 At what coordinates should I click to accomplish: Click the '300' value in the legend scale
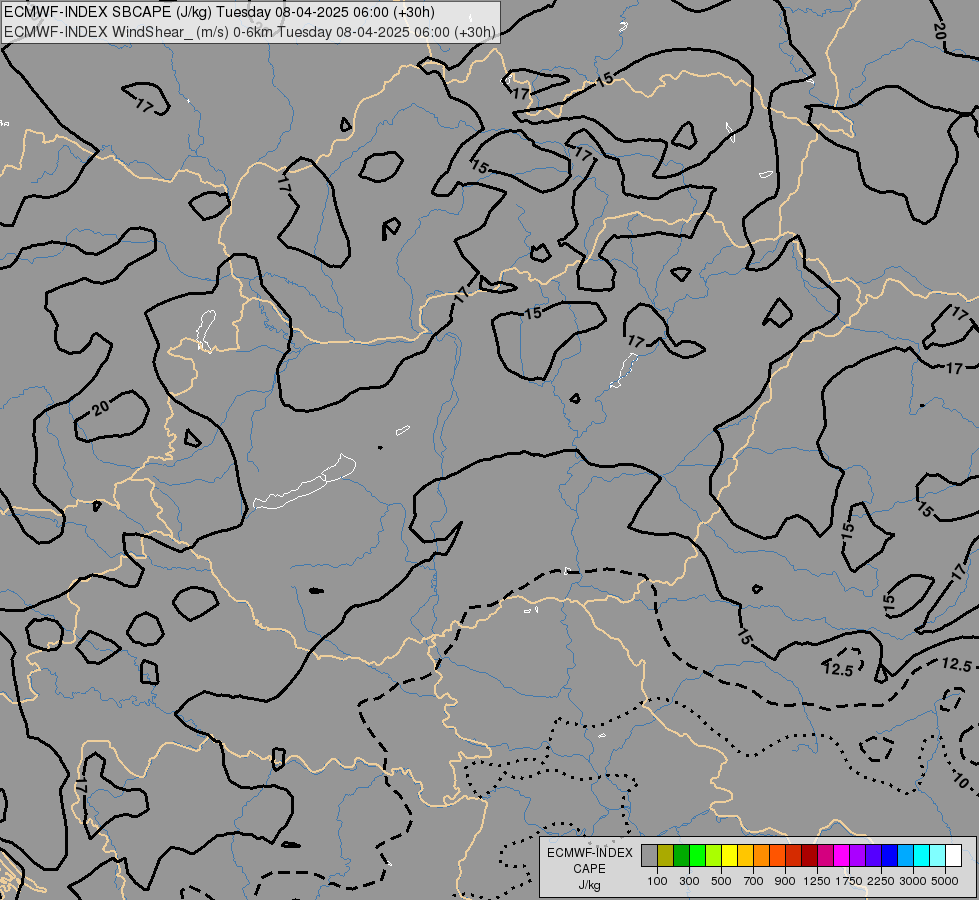point(689,881)
